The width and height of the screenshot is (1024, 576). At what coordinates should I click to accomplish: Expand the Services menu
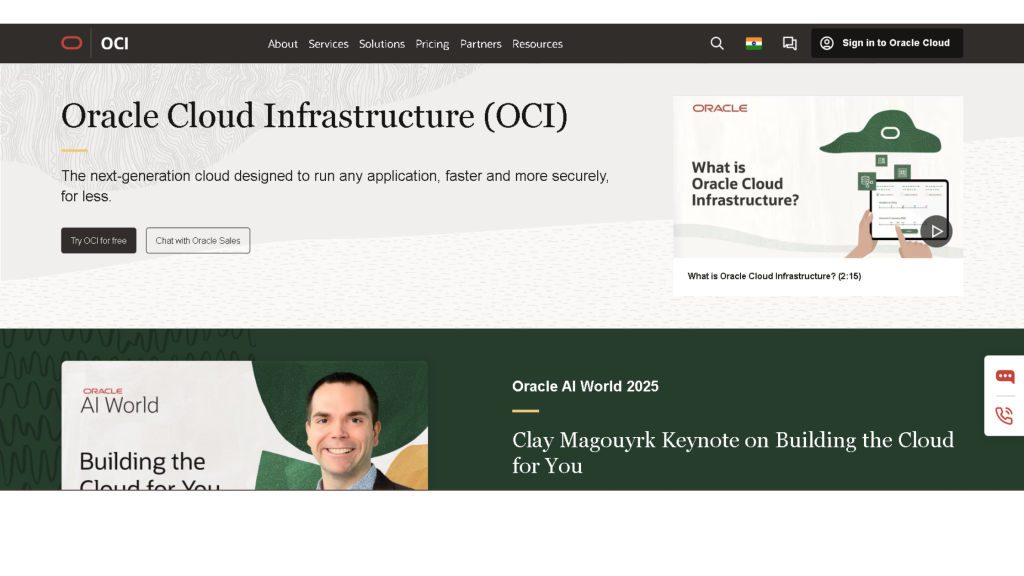pyautogui.click(x=328, y=43)
